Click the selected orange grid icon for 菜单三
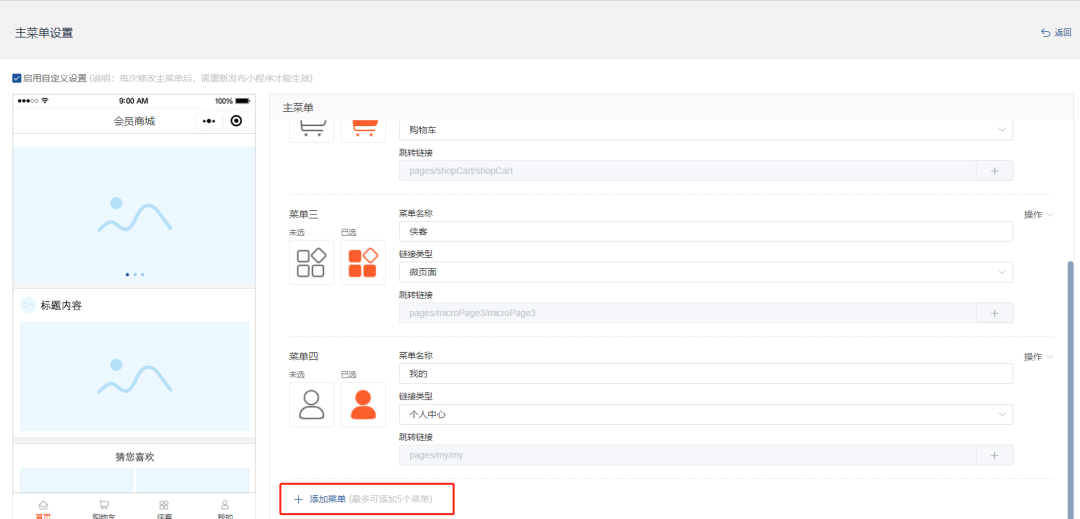The height and width of the screenshot is (519, 1080). click(x=363, y=262)
